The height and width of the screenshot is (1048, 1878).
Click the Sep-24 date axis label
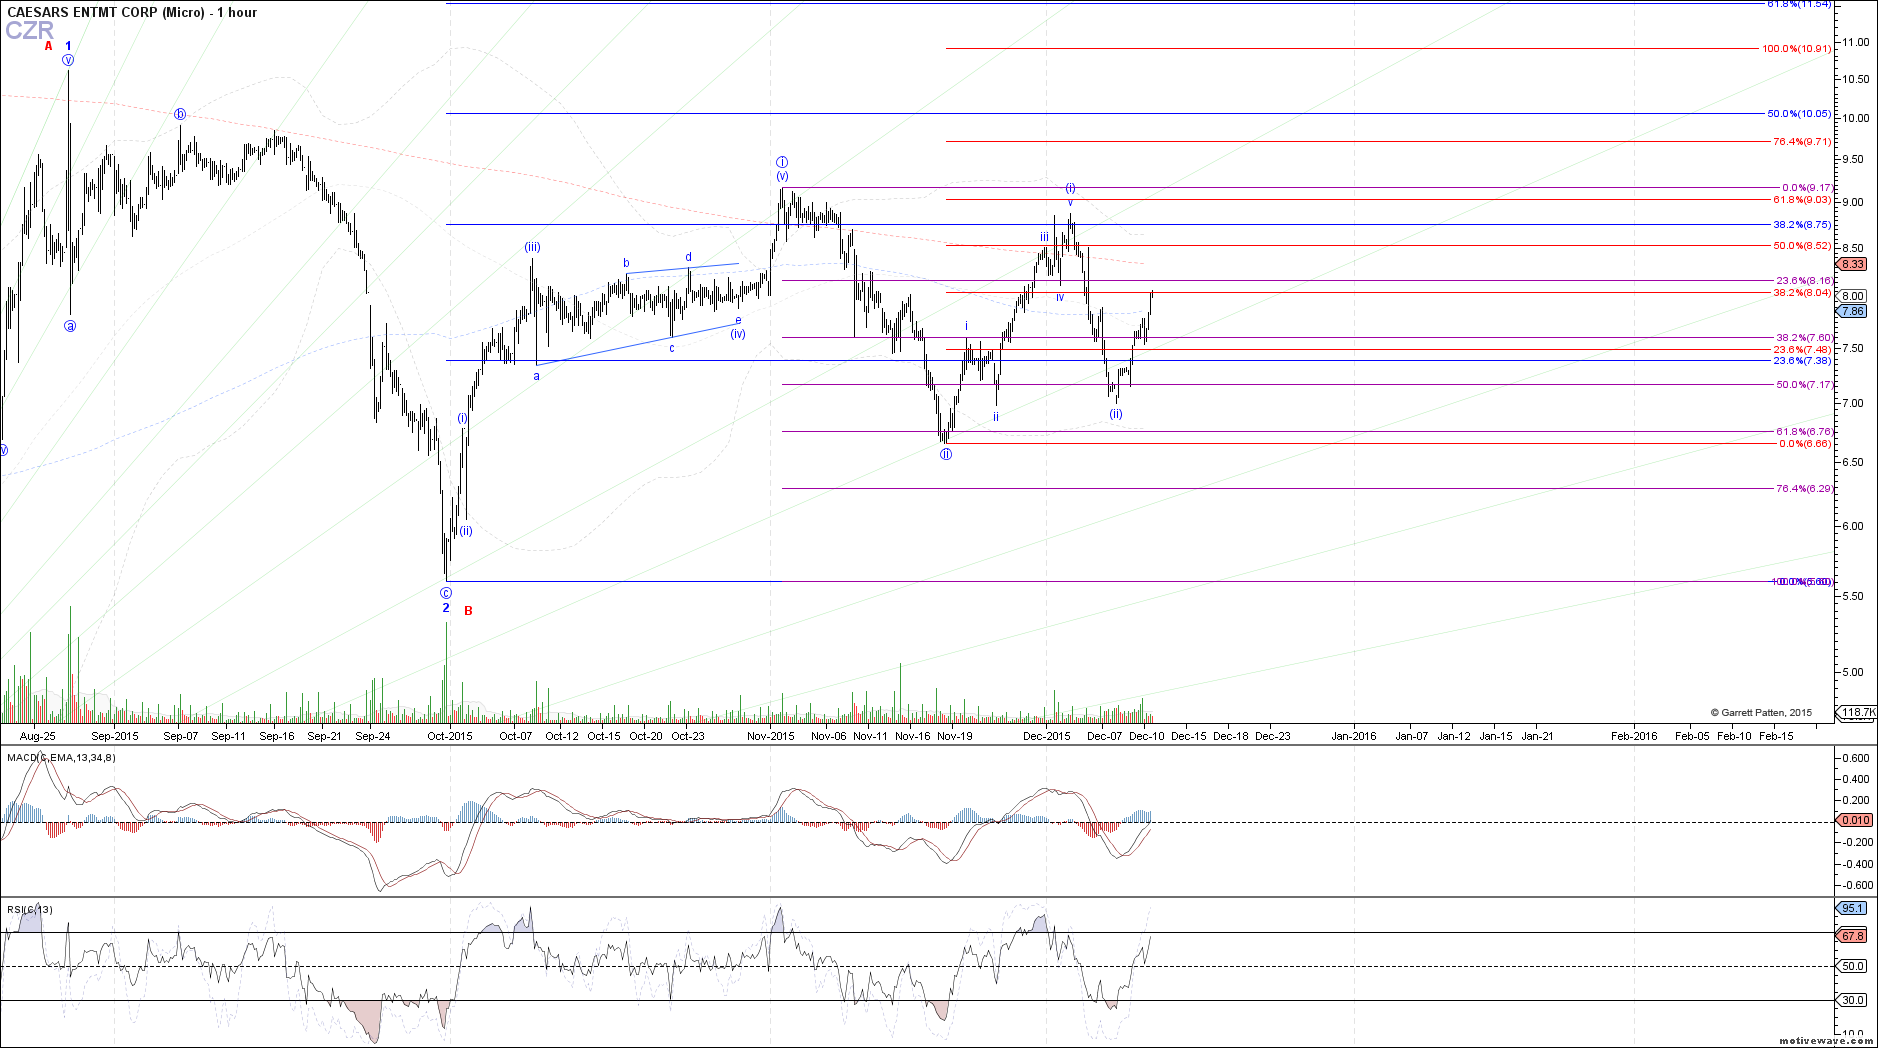click(373, 736)
